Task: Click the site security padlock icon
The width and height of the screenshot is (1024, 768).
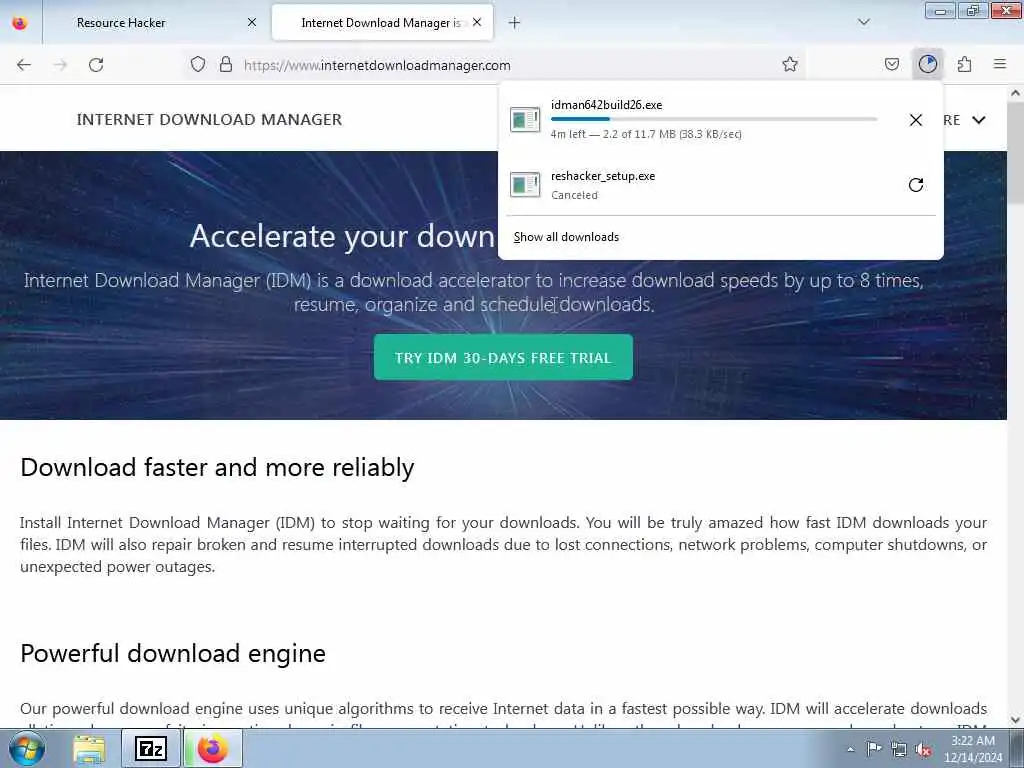Action: coord(226,64)
